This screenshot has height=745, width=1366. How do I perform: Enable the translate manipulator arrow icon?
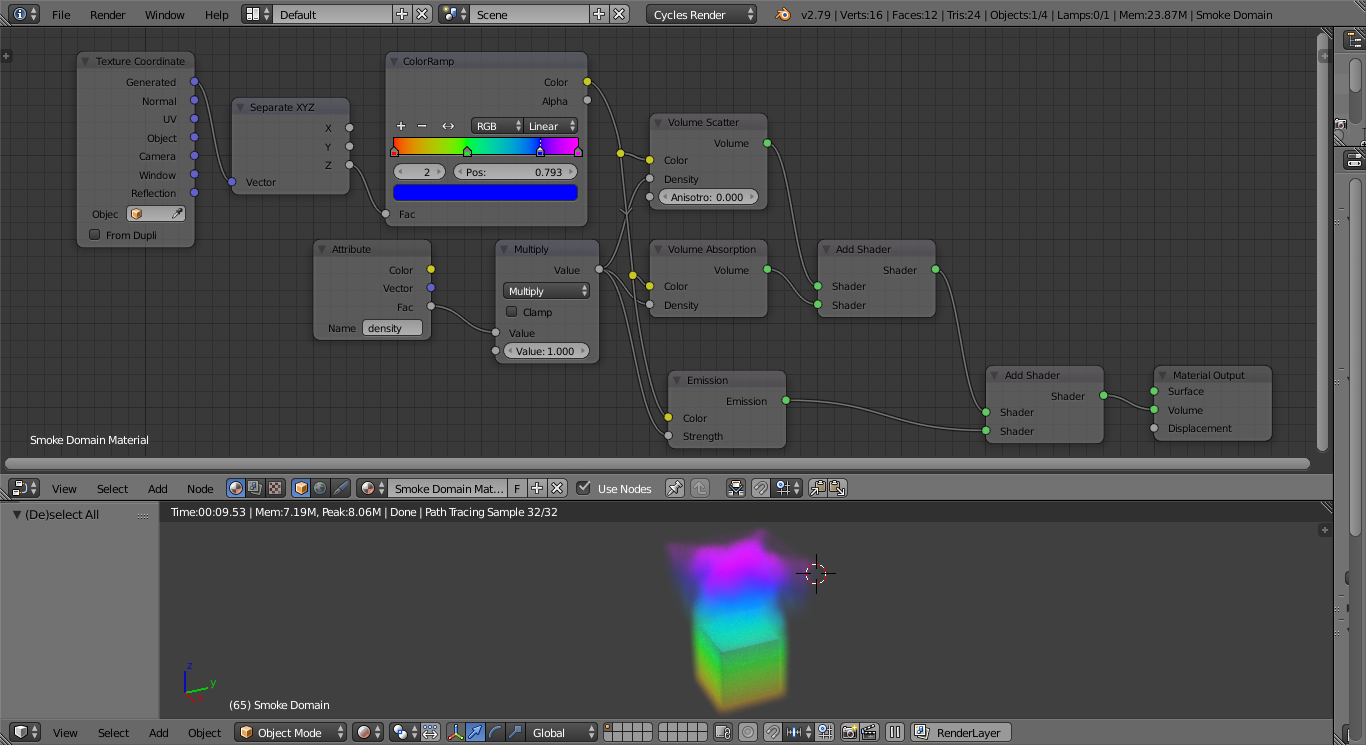476,732
